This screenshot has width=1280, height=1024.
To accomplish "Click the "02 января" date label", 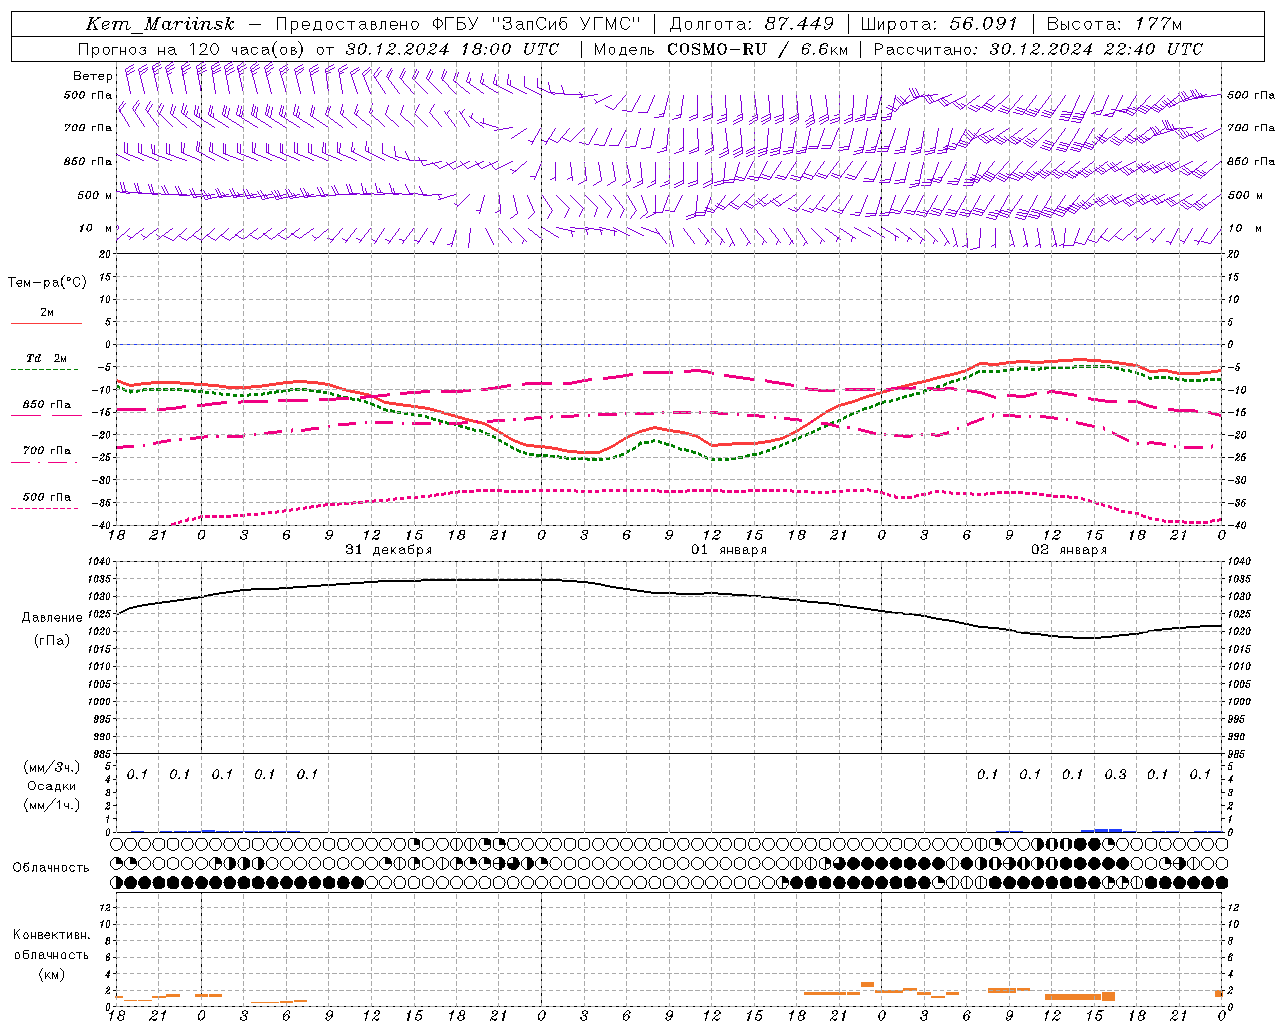I will [x=1069, y=550].
